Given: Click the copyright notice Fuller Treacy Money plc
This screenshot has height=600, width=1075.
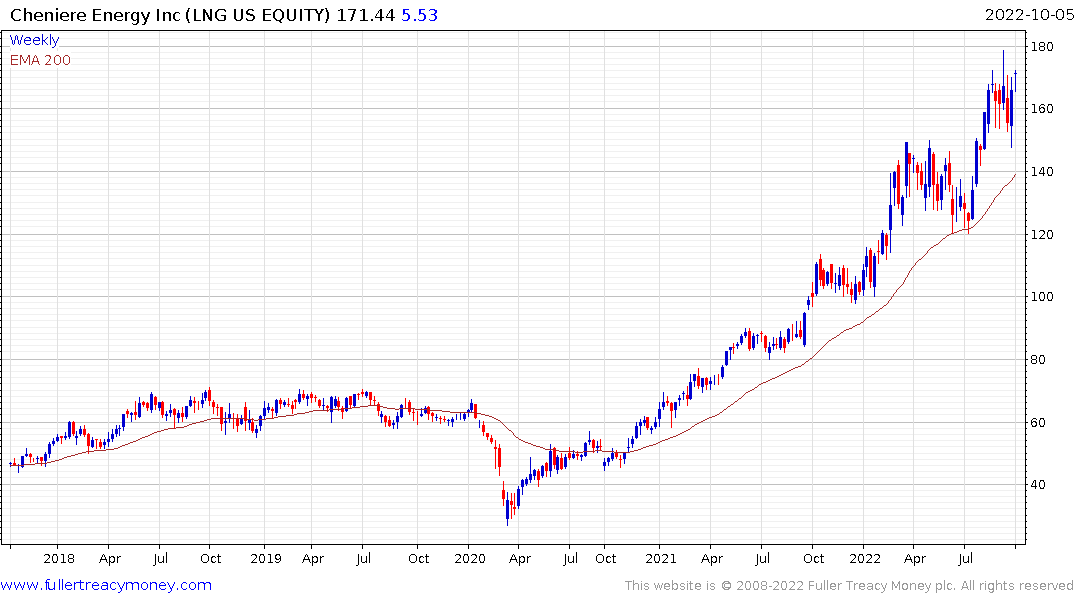Looking at the screenshot, I should 849,586.
